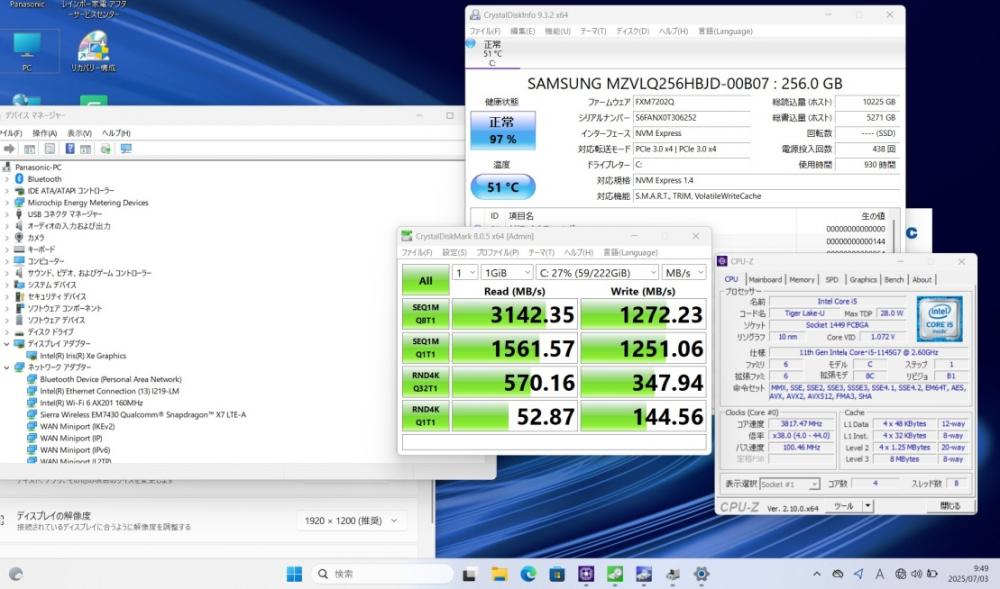Screen dimensions: 1000x589
Task: Open 表示(V) menu in Device Manager
Action: (x=79, y=133)
